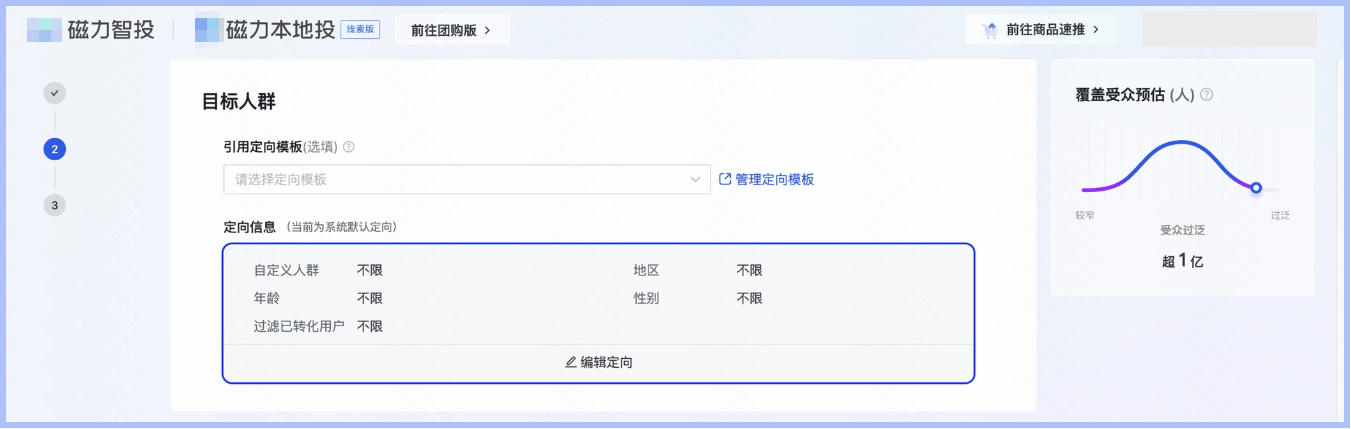Open 前往商品速推 link

1041,30
